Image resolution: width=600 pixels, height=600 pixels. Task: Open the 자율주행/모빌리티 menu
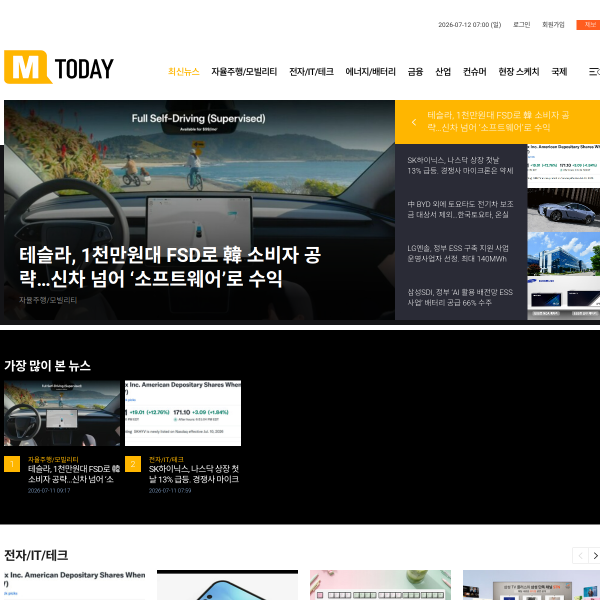click(x=244, y=72)
